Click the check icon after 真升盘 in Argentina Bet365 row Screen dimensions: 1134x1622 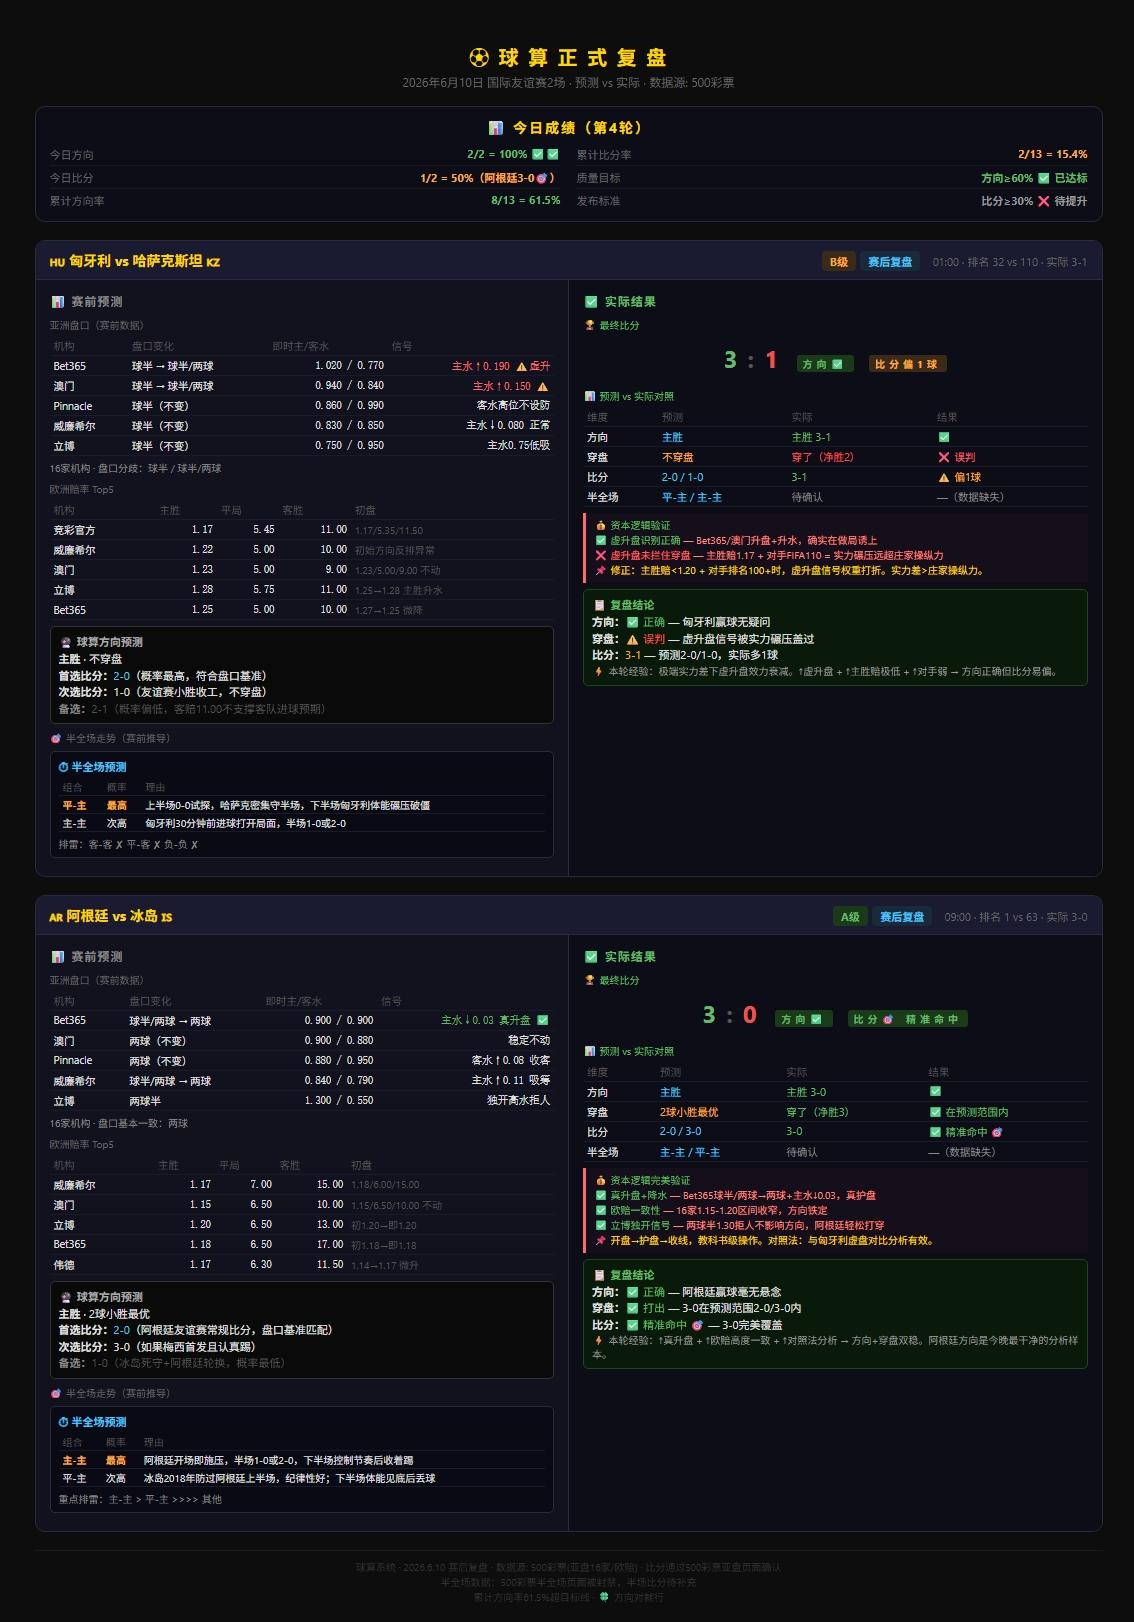[543, 1020]
